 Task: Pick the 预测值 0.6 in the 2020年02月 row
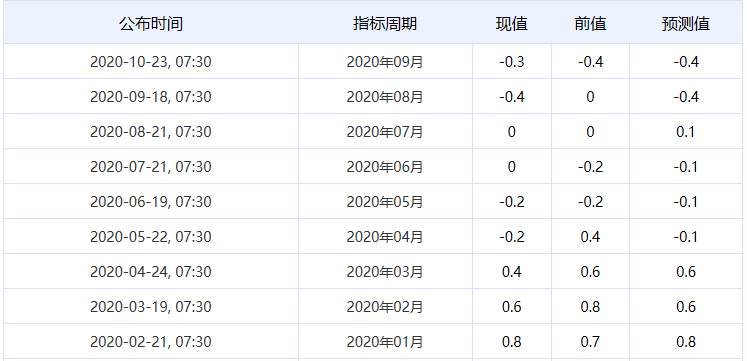pos(686,307)
